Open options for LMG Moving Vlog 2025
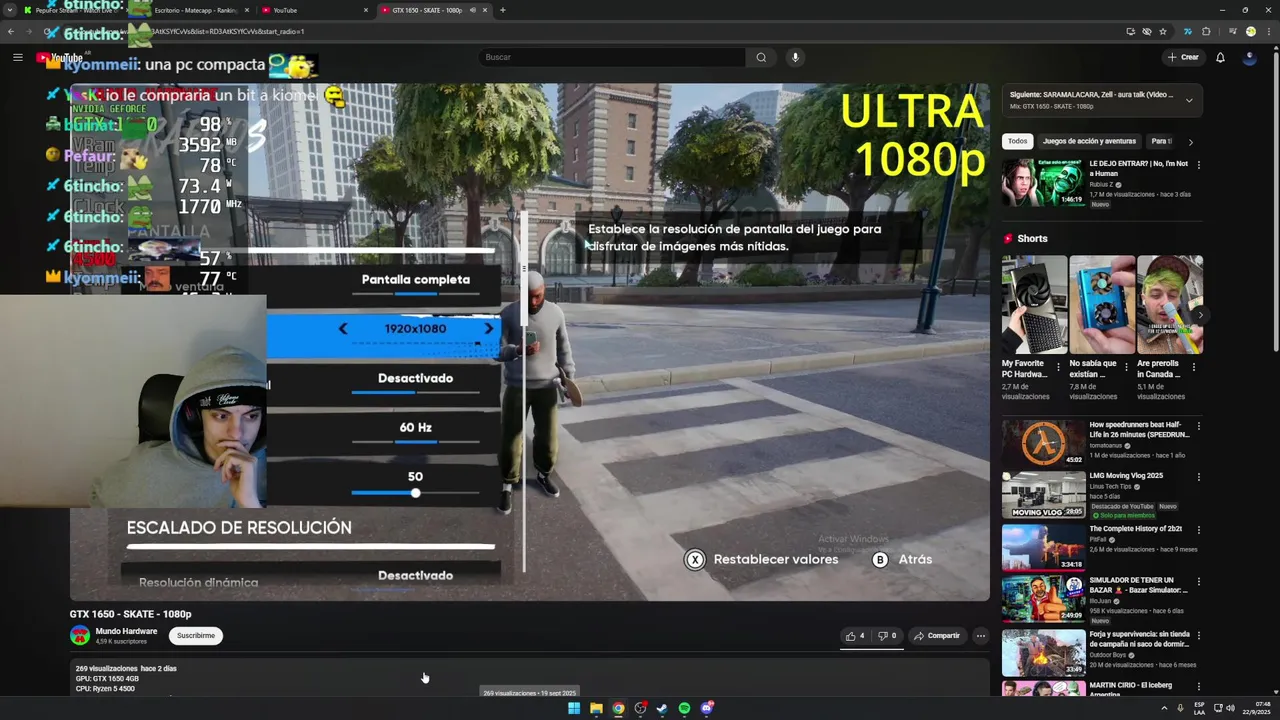1280x720 pixels. (x=1199, y=477)
